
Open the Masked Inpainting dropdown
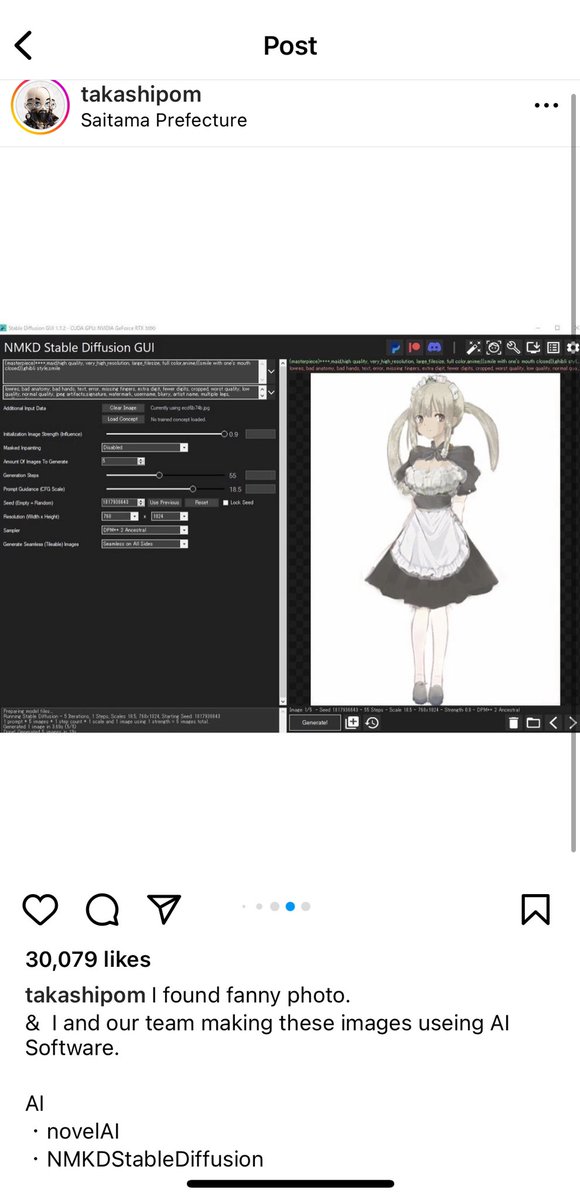click(x=145, y=447)
